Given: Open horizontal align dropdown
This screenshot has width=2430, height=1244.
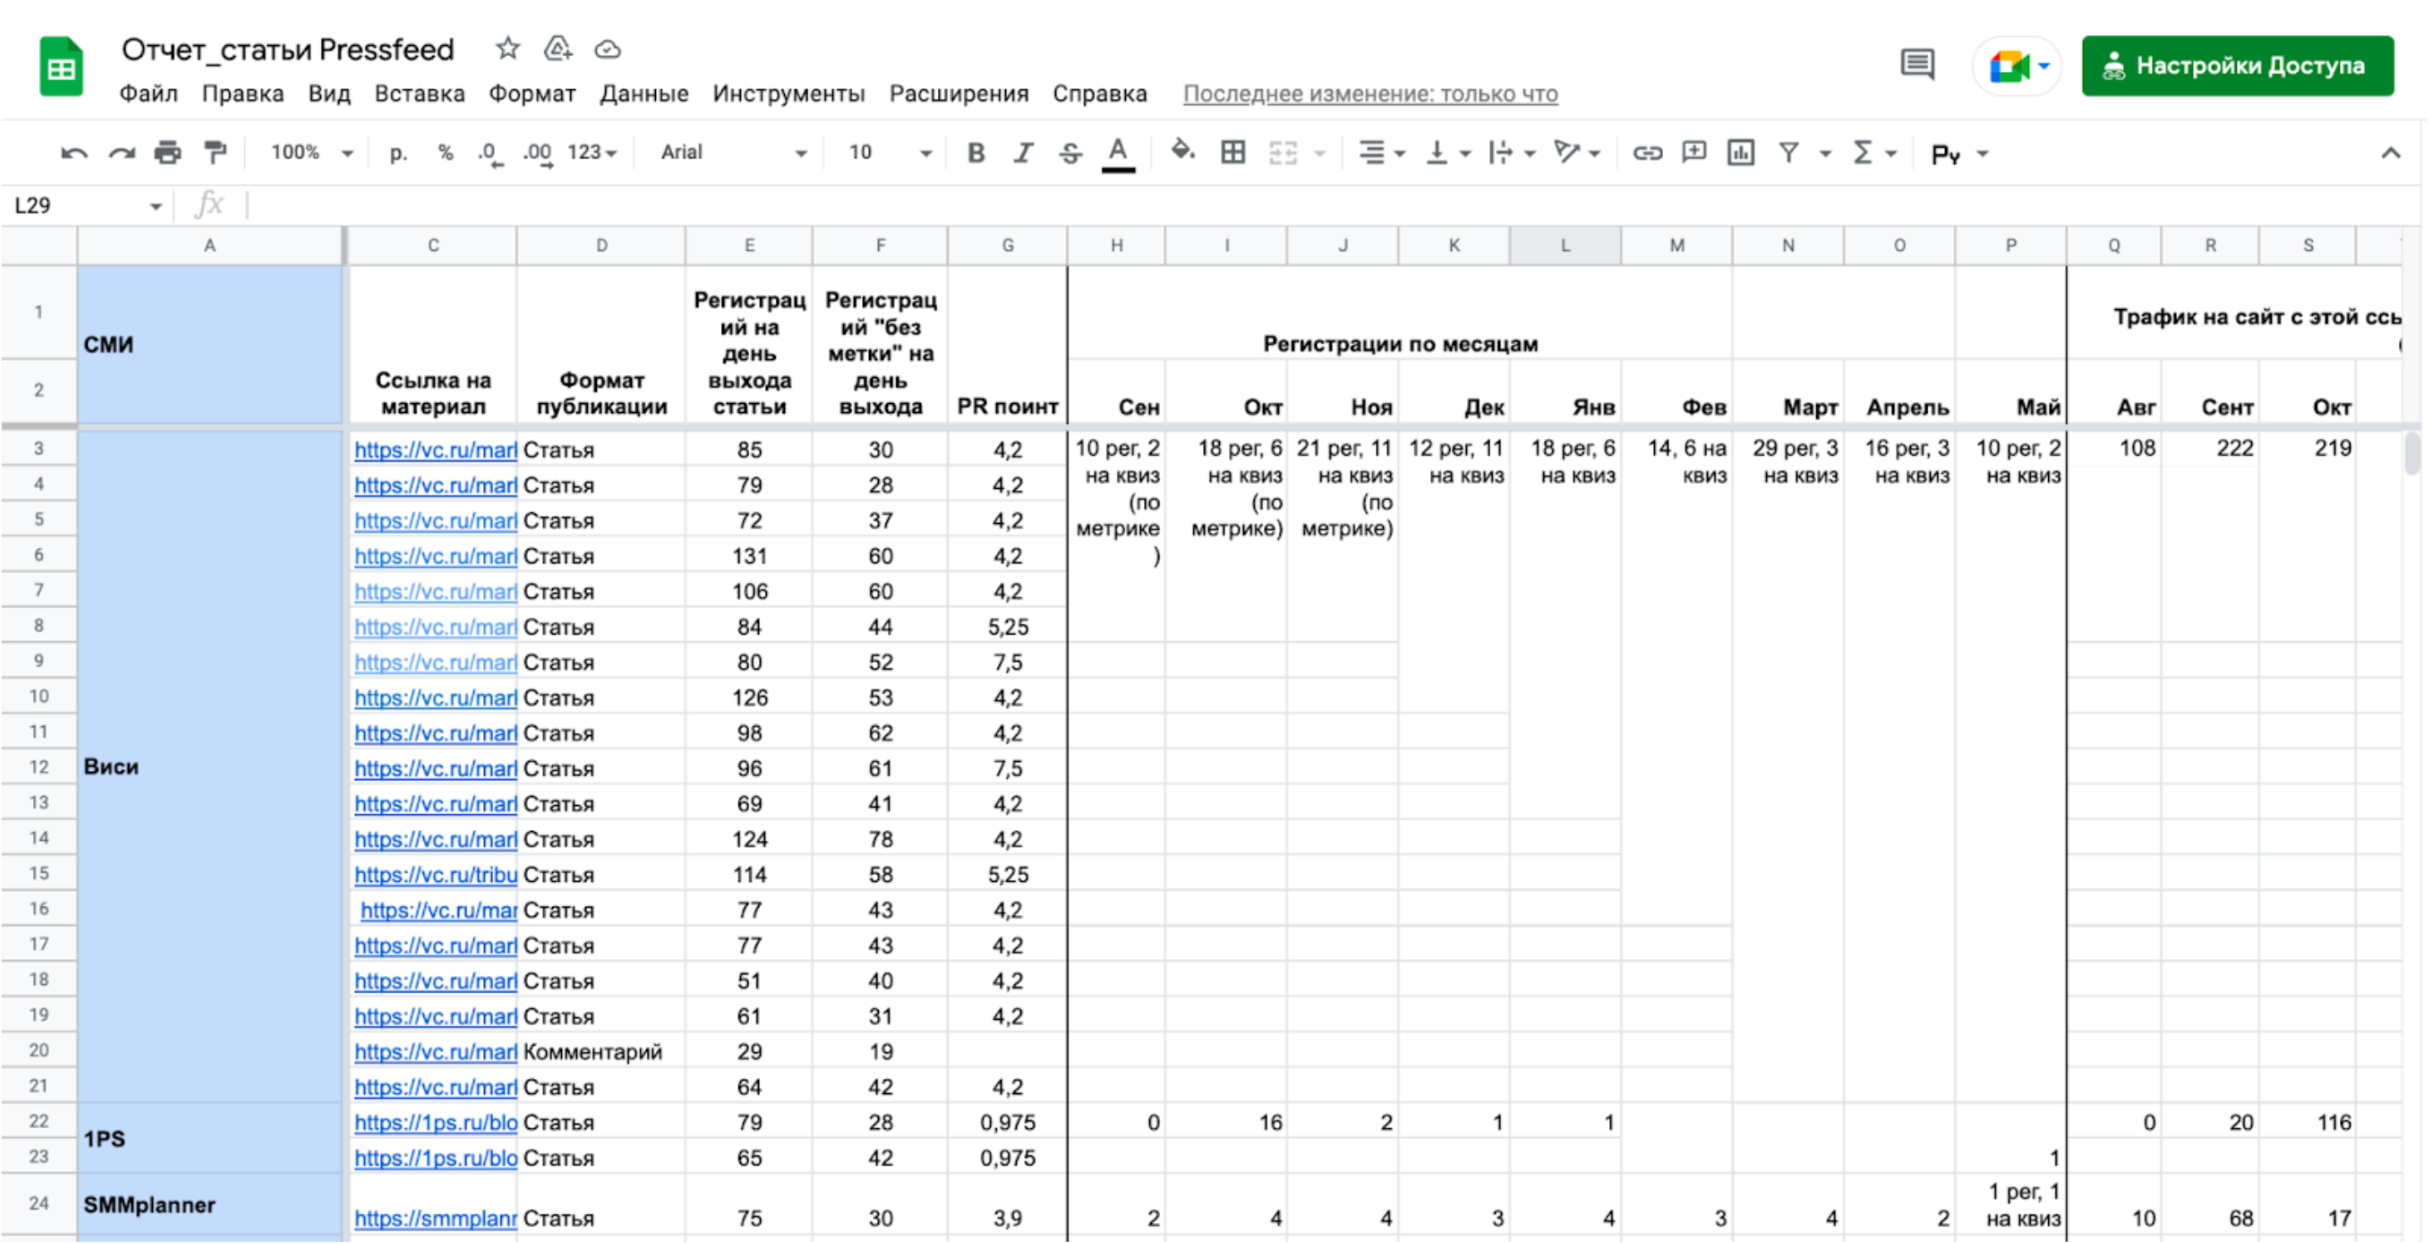Looking at the screenshot, I should [x=1382, y=153].
